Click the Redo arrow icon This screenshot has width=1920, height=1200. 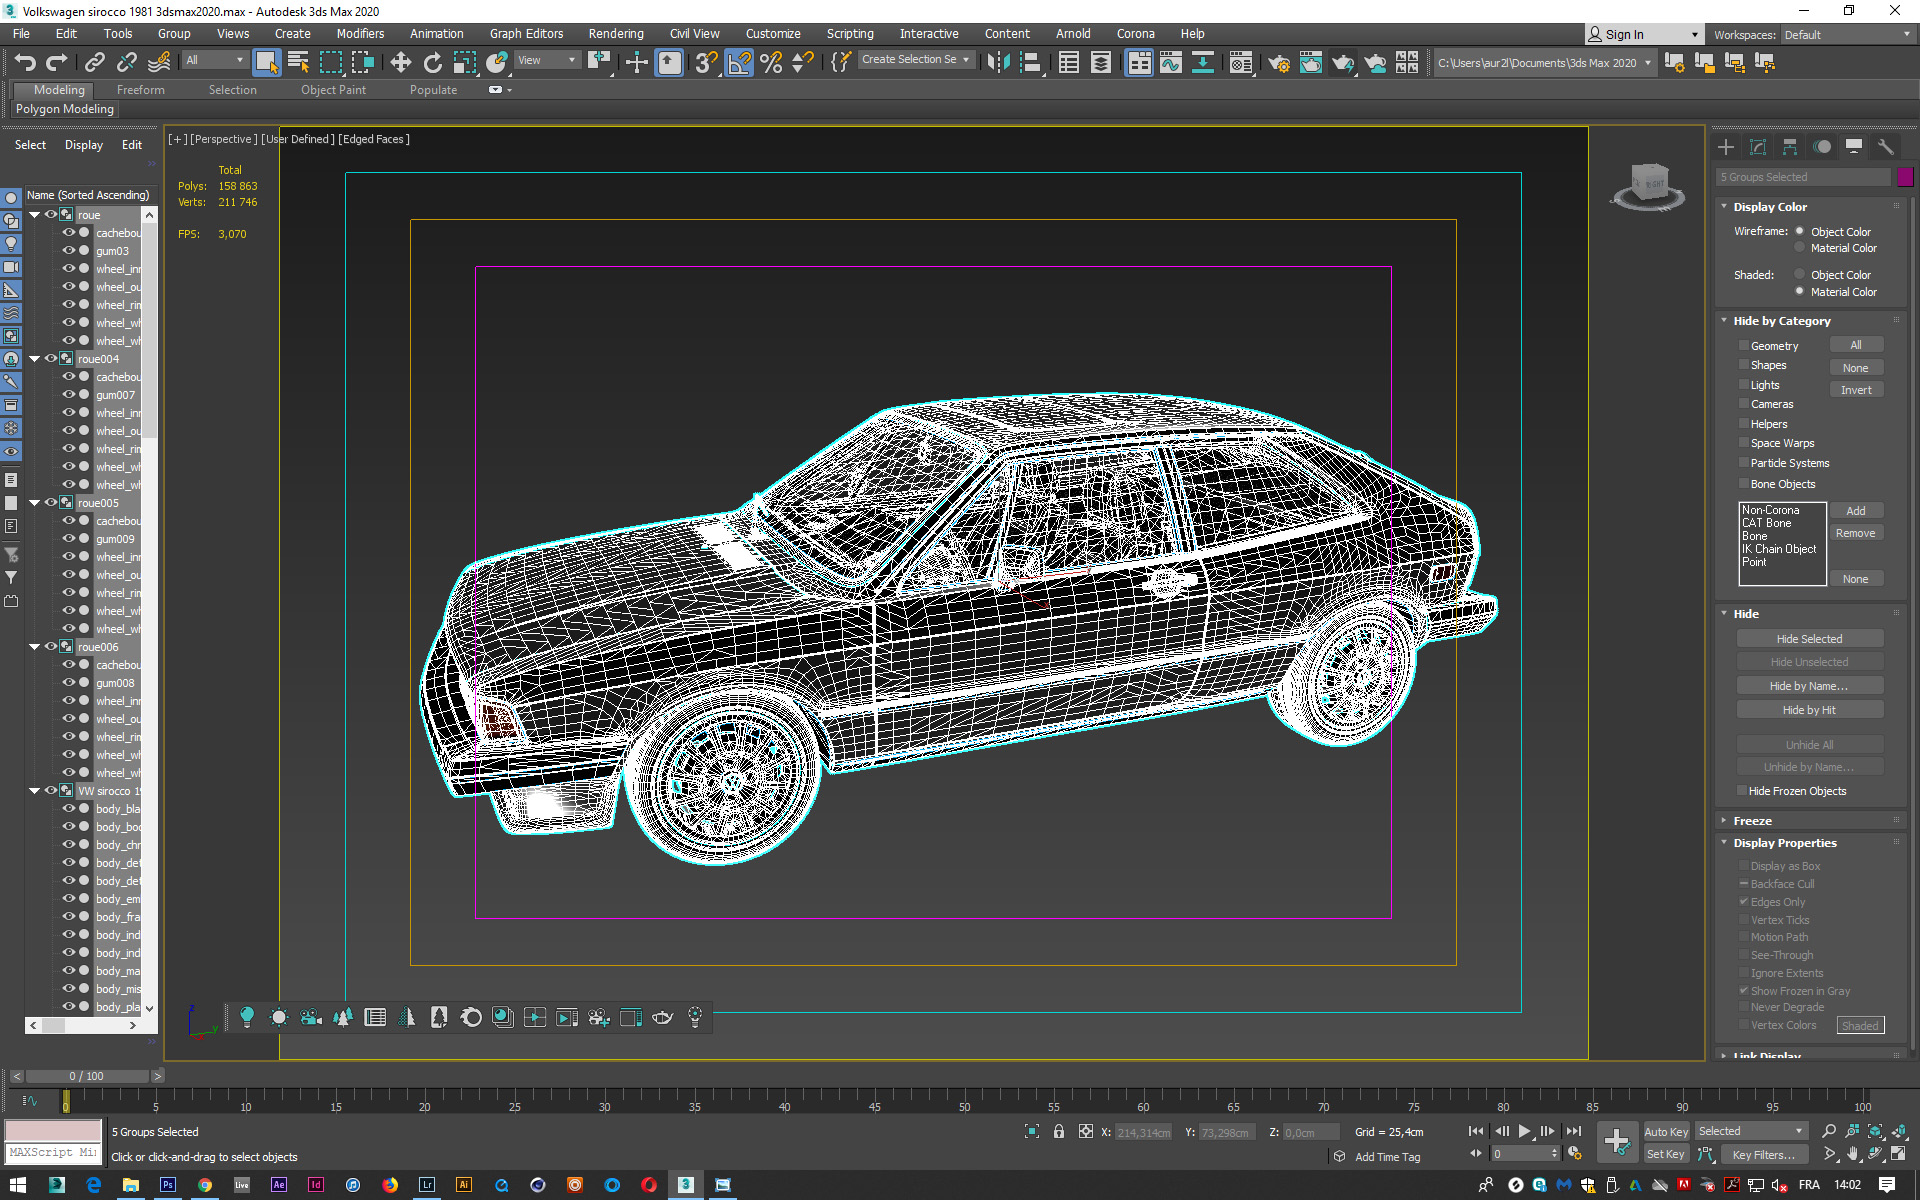57,63
